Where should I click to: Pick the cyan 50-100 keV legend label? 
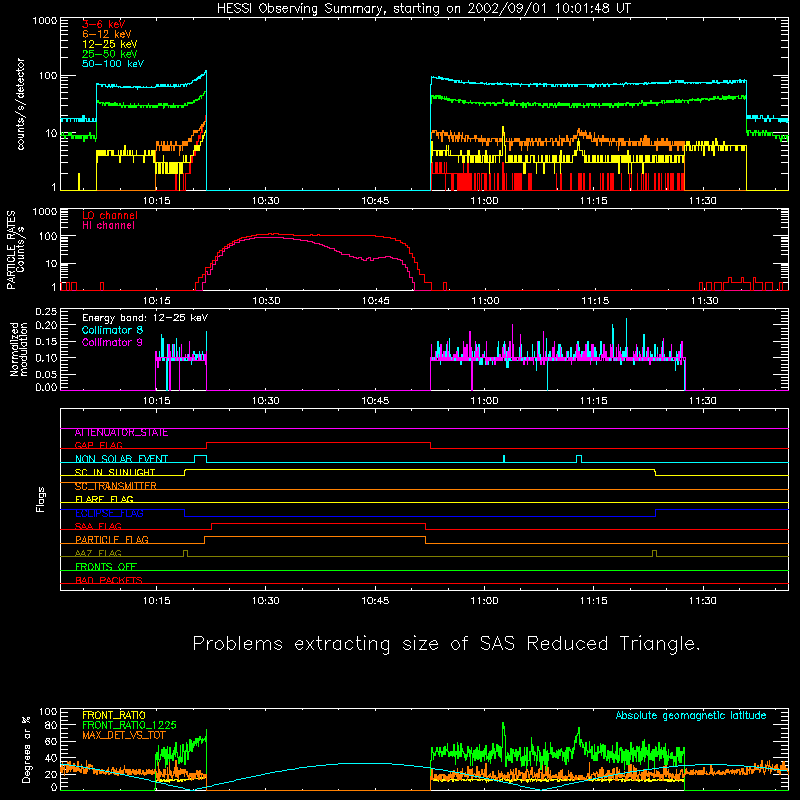pos(113,64)
